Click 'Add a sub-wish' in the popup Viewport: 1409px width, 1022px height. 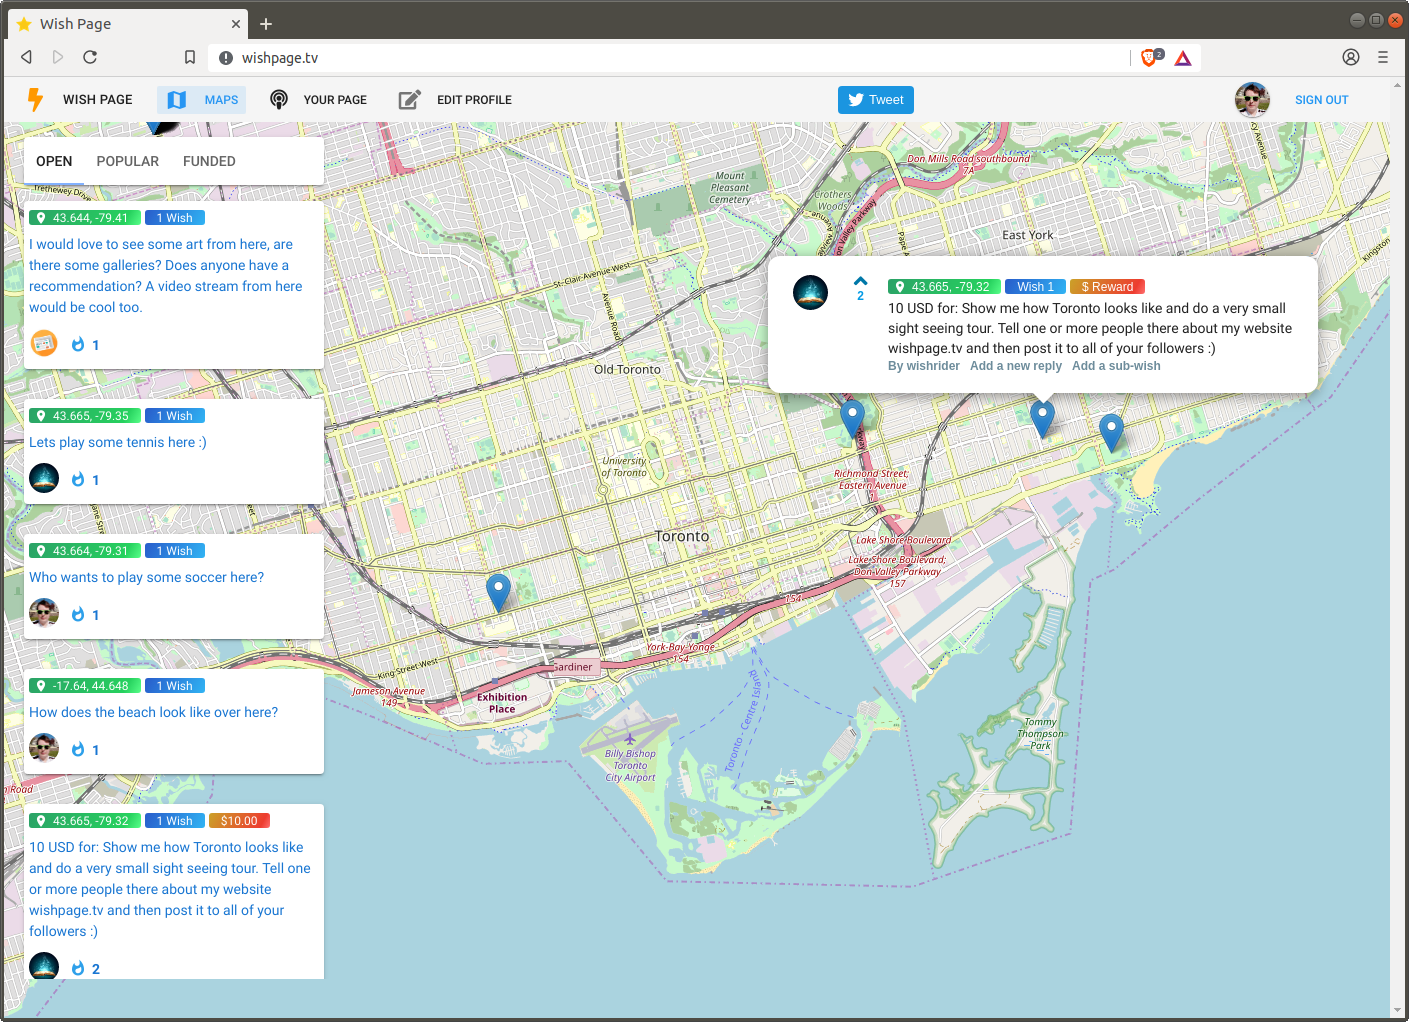tap(1116, 366)
